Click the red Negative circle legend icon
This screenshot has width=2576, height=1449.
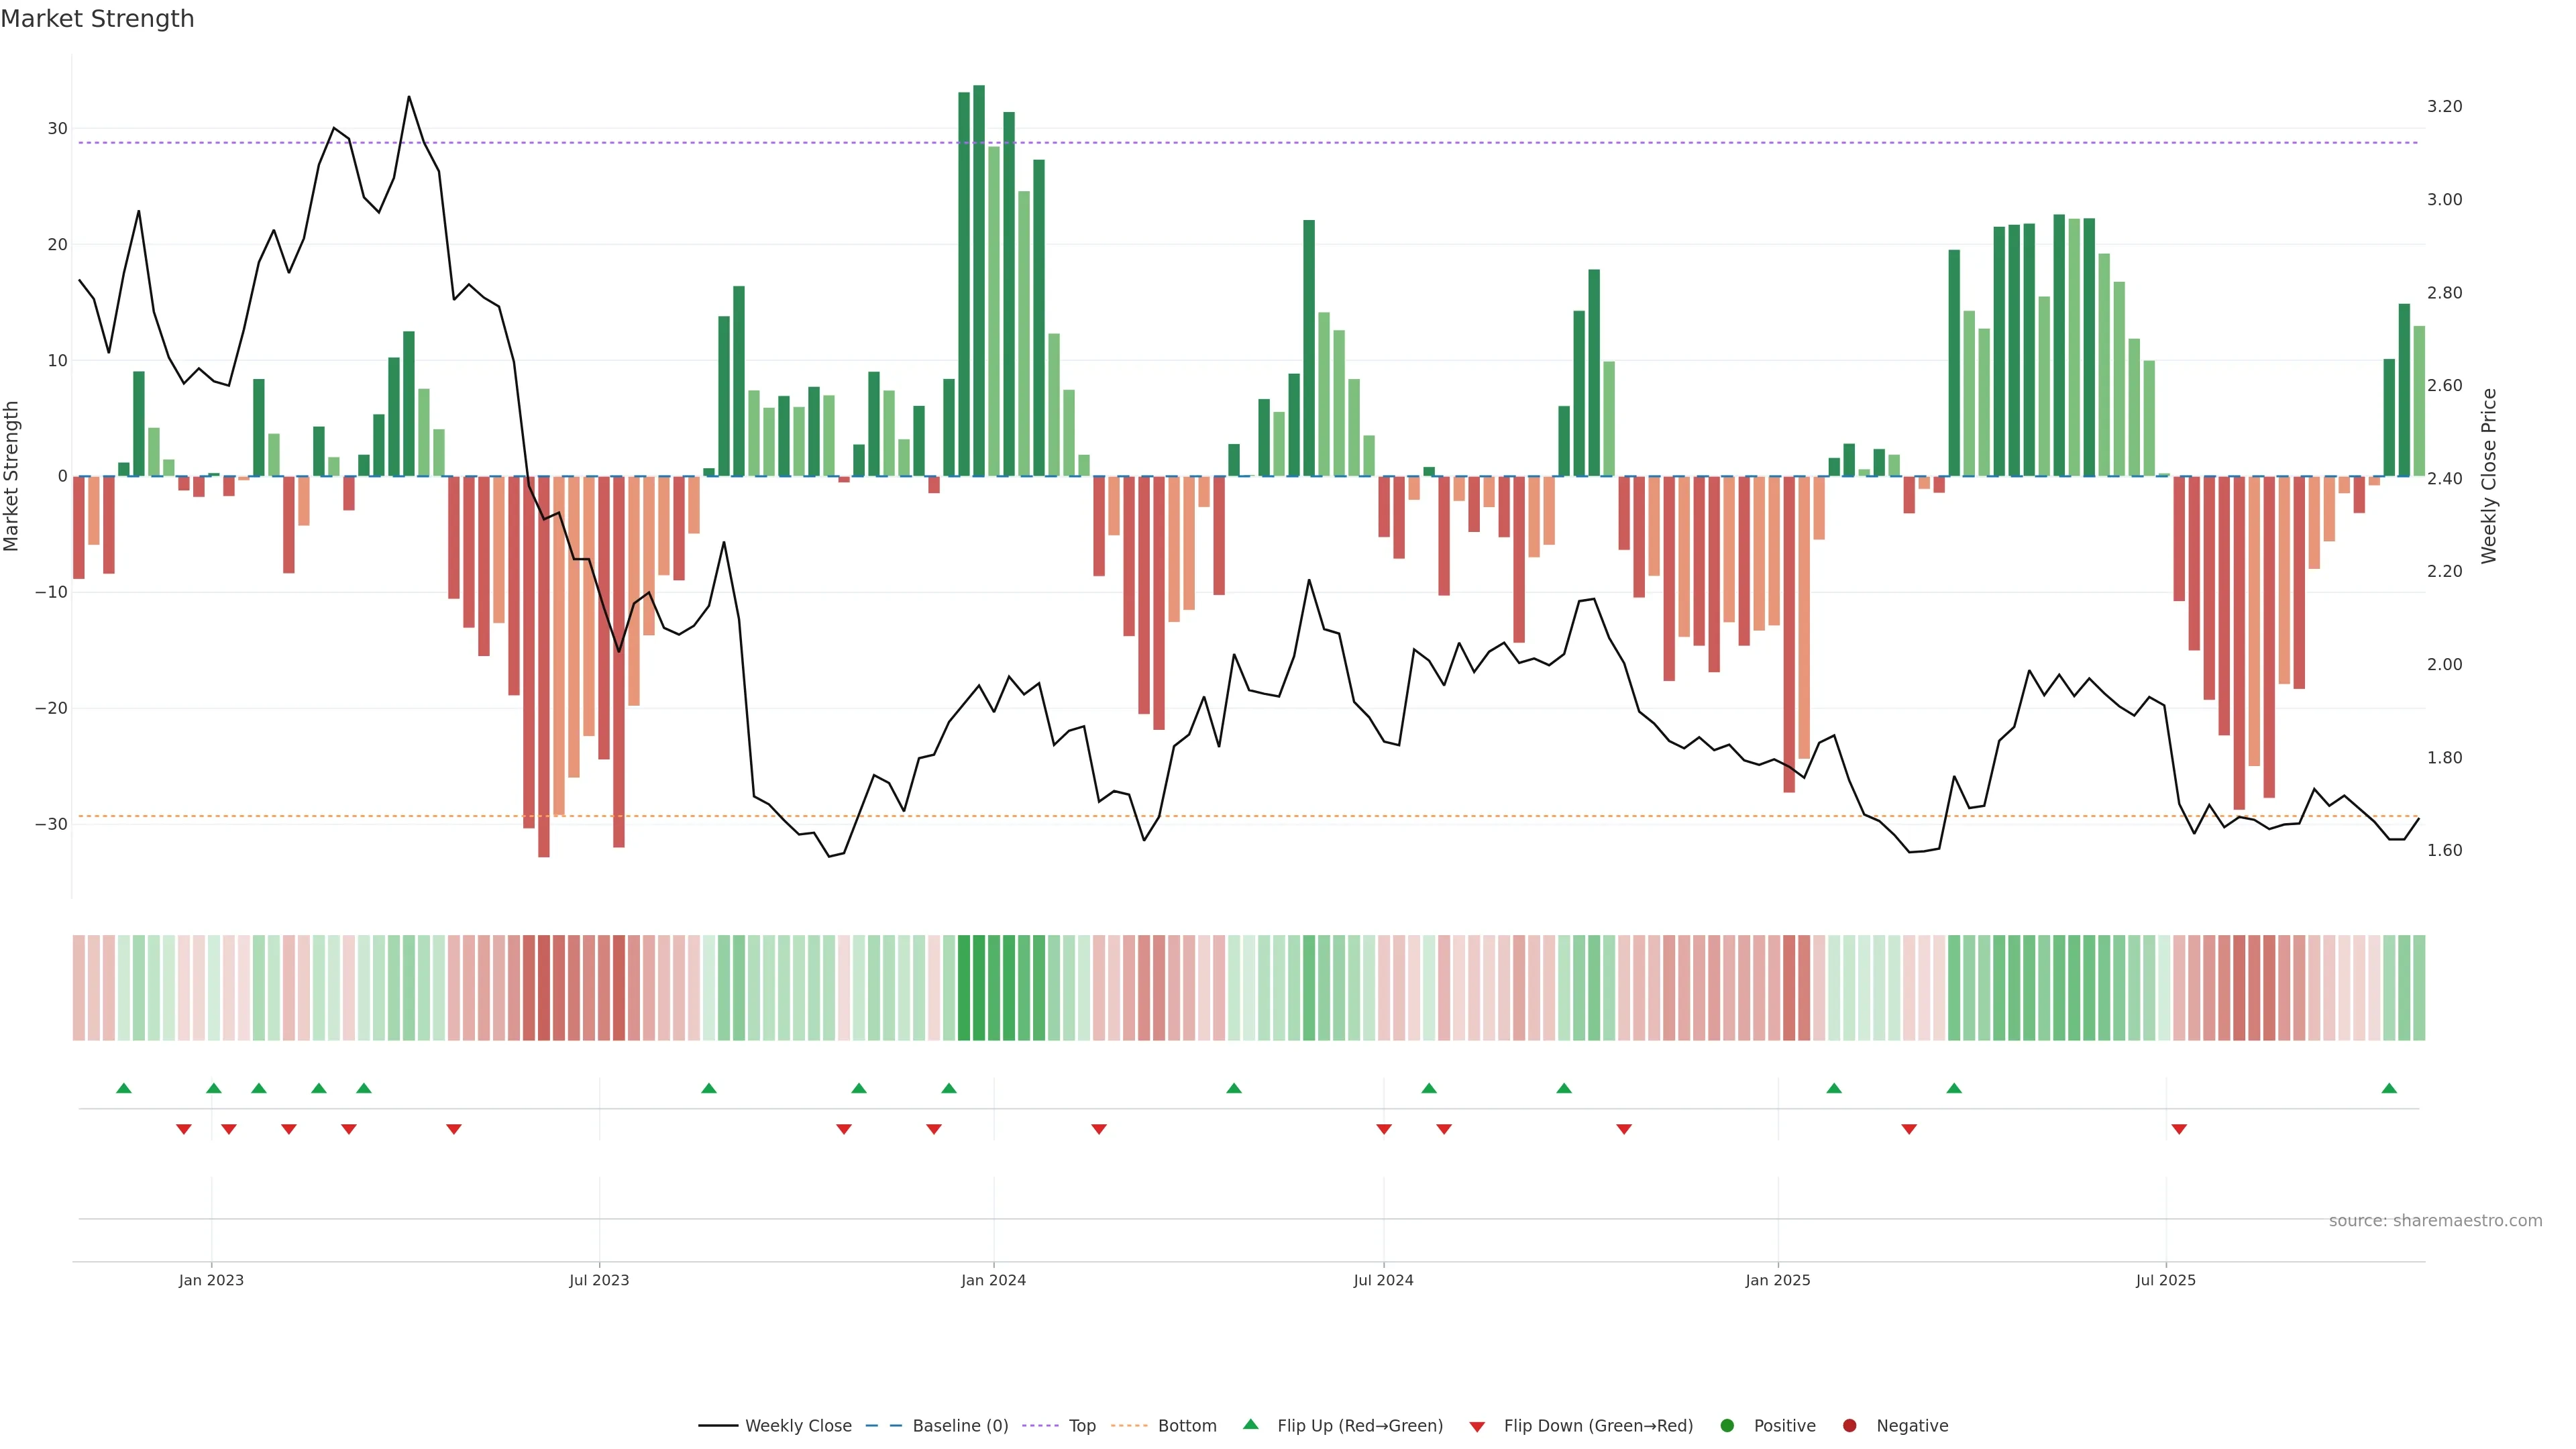click(x=1849, y=1426)
